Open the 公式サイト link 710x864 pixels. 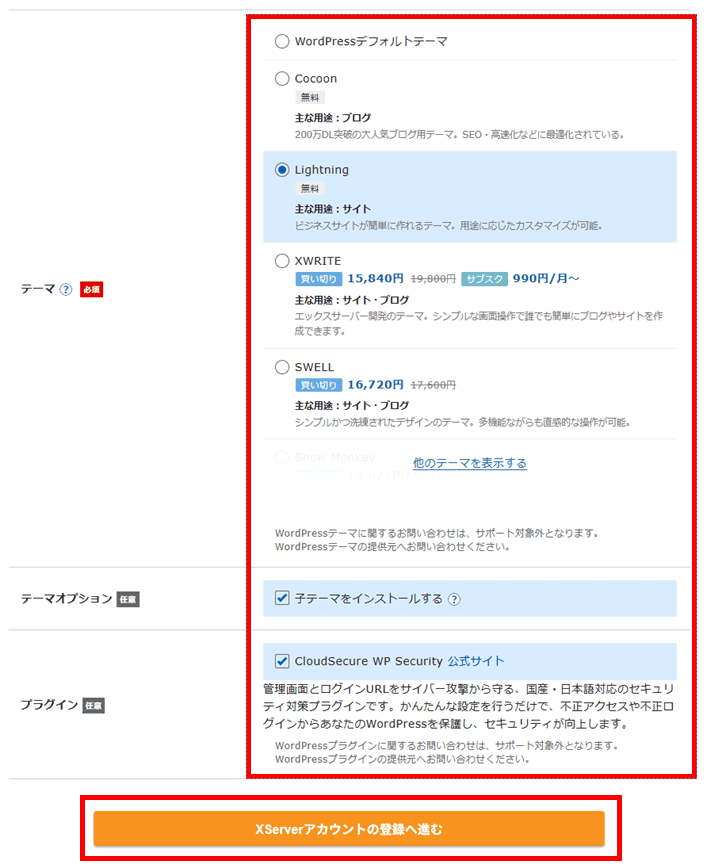click(476, 661)
